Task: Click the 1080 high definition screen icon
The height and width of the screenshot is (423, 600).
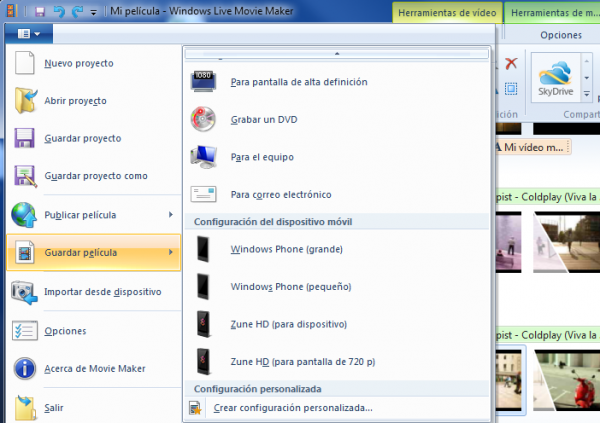Action: click(203, 82)
